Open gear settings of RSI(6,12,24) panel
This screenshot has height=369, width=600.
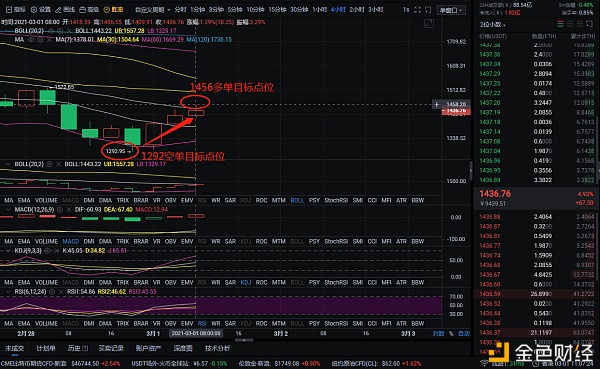point(52,291)
